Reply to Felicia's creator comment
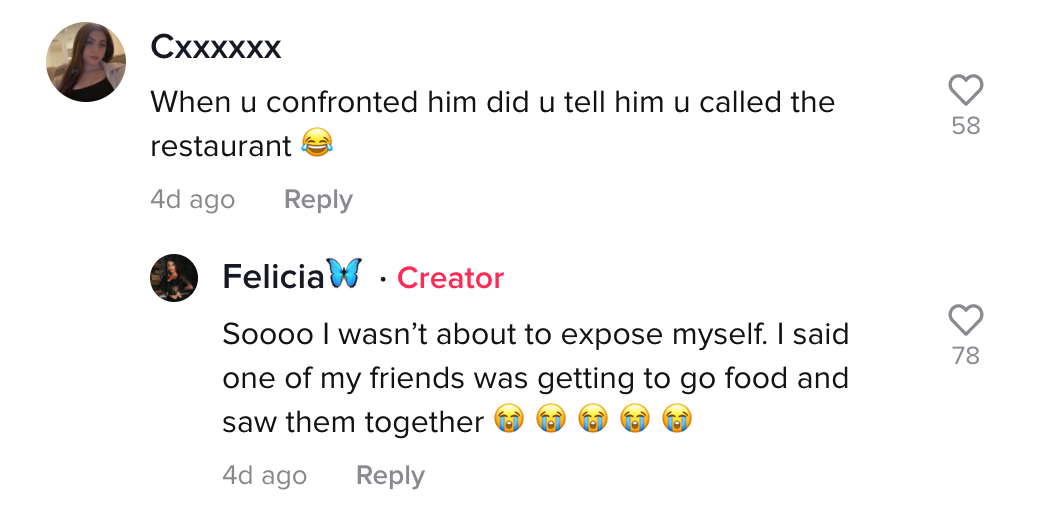The image size is (1038, 528). coord(390,476)
